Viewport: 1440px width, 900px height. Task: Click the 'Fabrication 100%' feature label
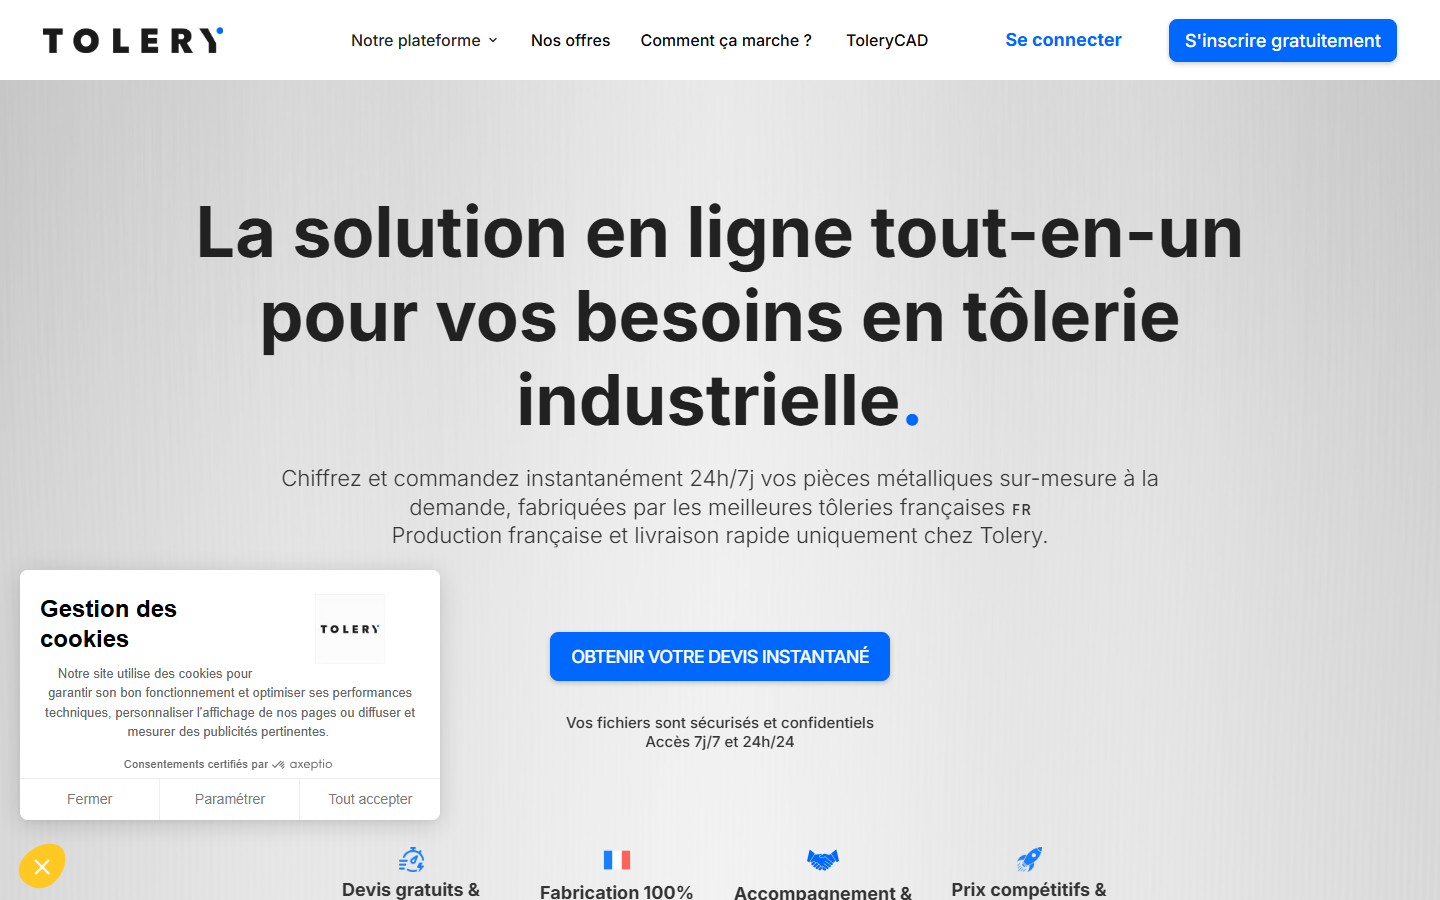617,891
